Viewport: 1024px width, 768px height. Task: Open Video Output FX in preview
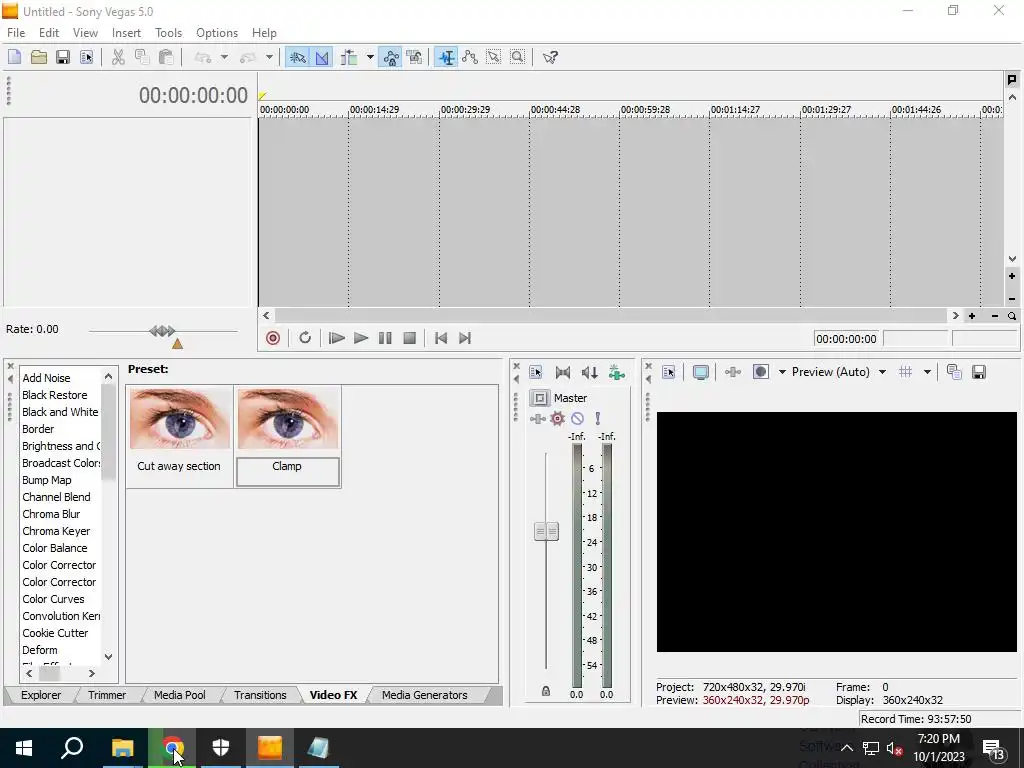click(x=733, y=372)
